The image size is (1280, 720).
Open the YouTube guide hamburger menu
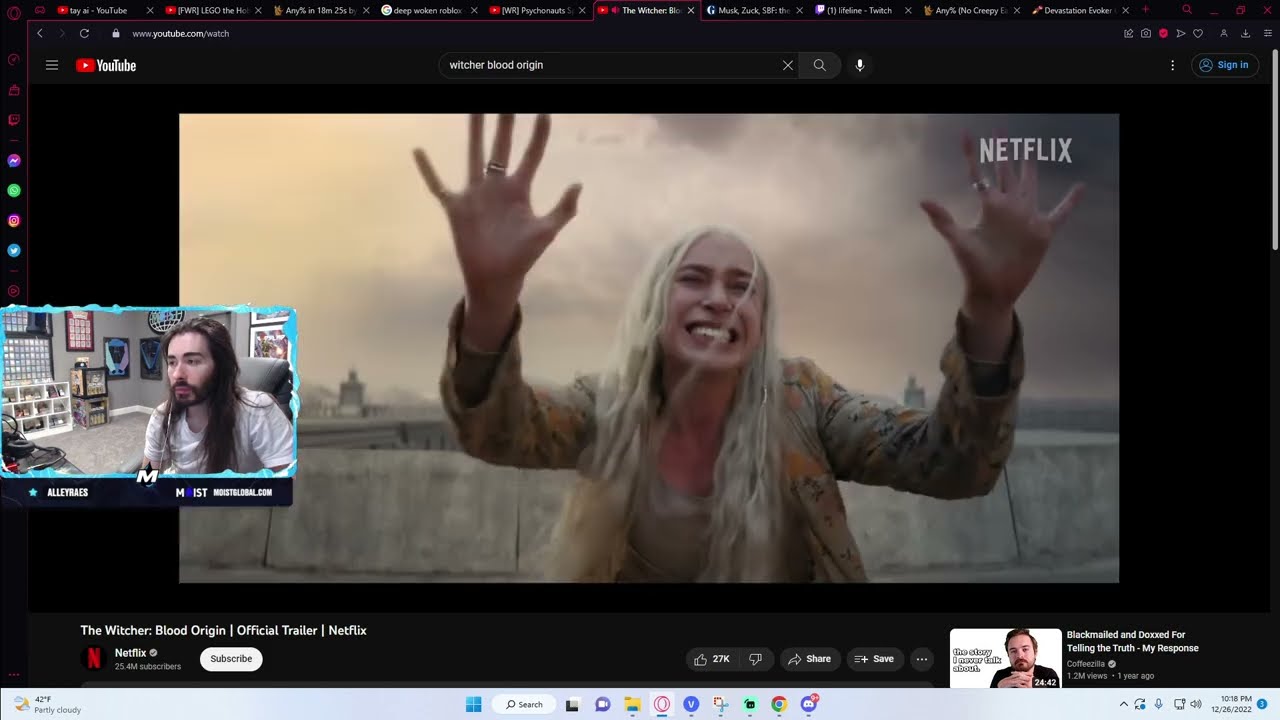[52, 65]
